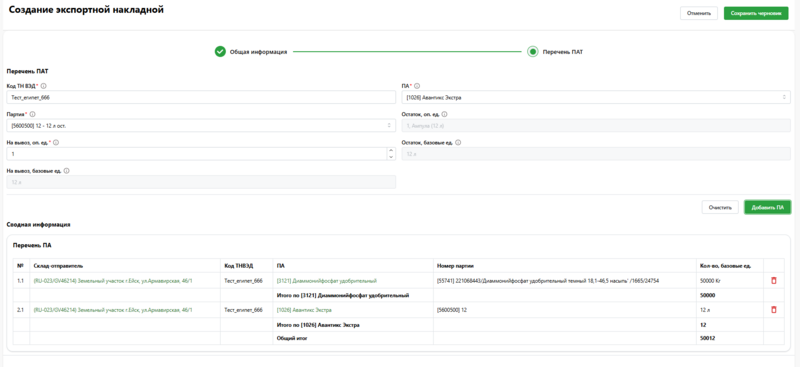Viewport: 800px width, 367px height.
Task: Click the Очистить button
Action: 720,207
